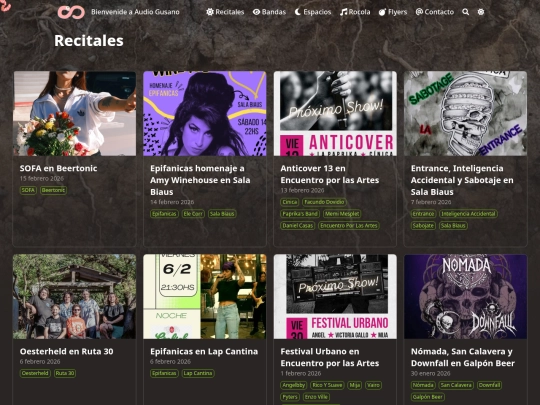Open Nómada, San Calavera y Downfall post
Image resolution: width=540 pixels, height=405 pixels.
pos(463,357)
